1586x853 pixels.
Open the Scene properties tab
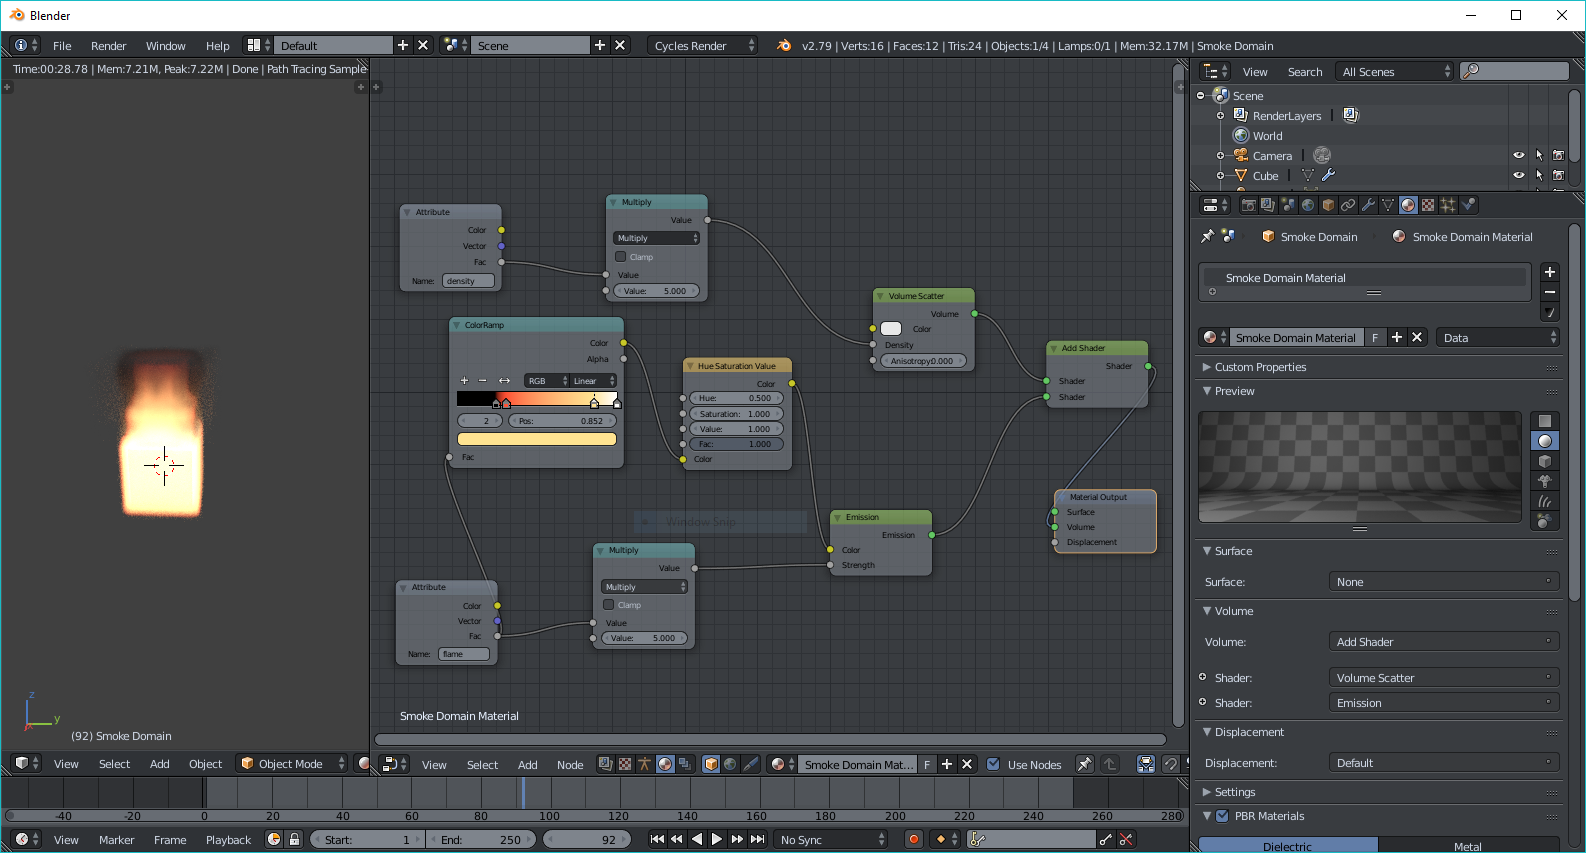(1288, 205)
